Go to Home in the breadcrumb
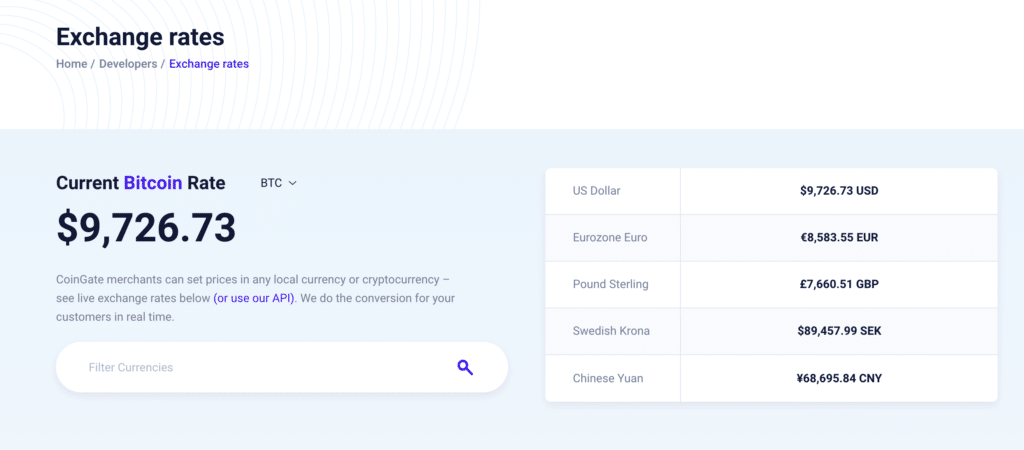1024x450 pixels. point(72,64)
